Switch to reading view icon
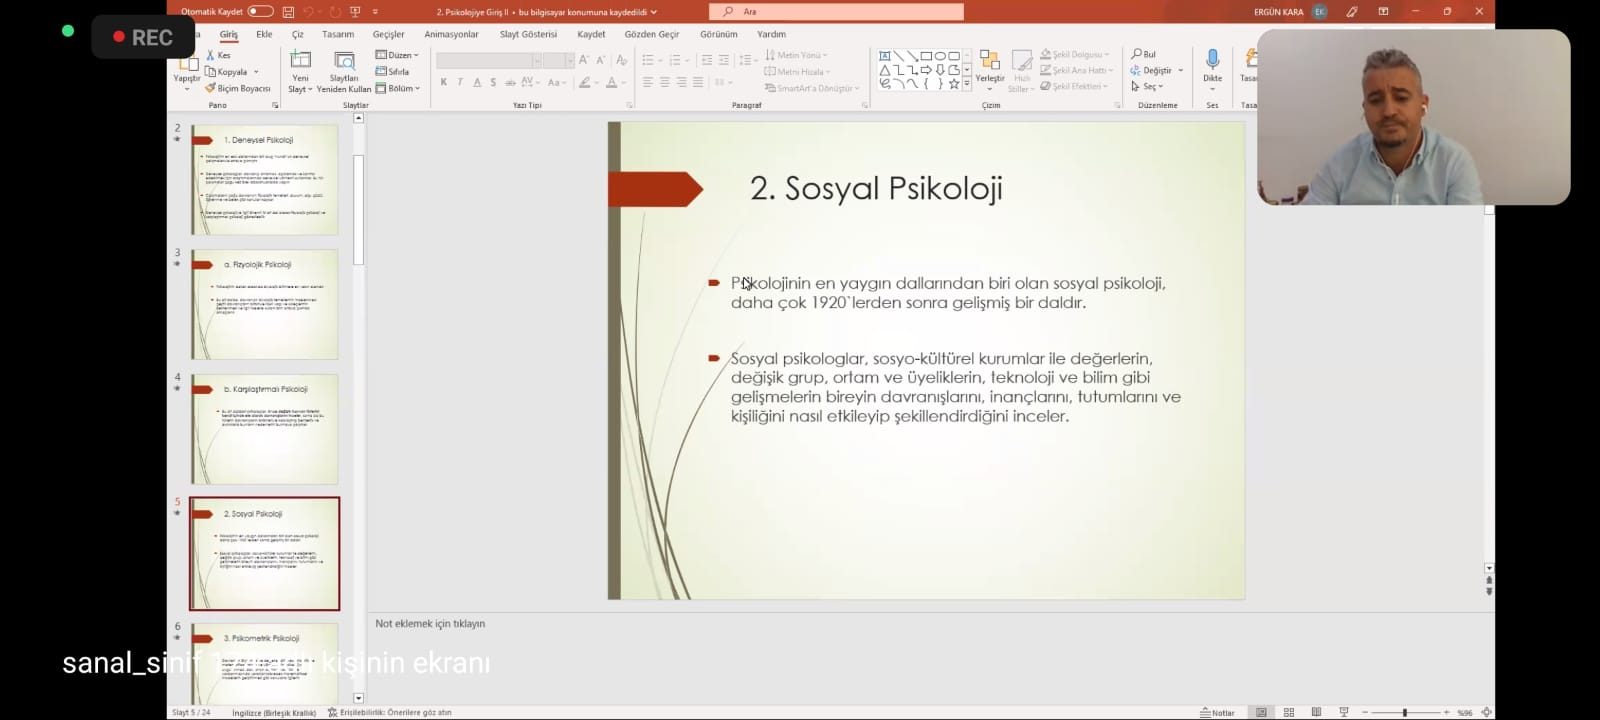The image size is (1600, 720). coord(1316,712)
